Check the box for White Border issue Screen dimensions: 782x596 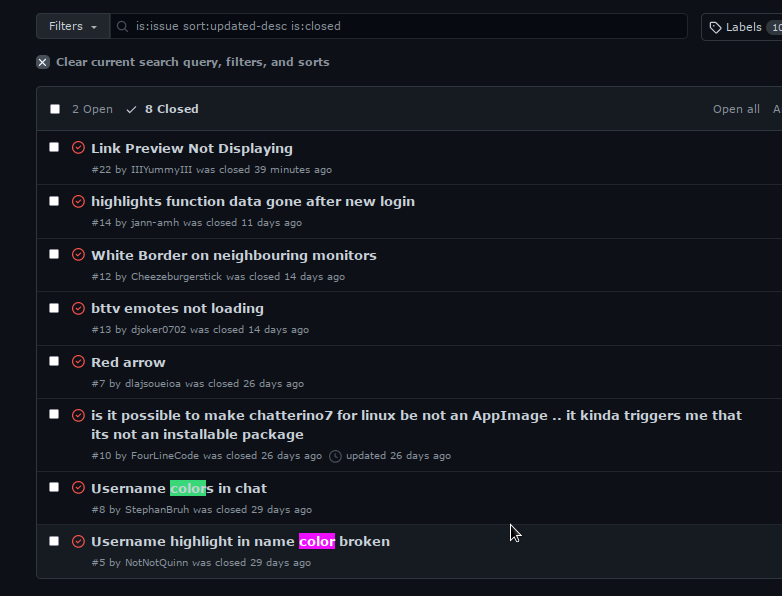54,254
